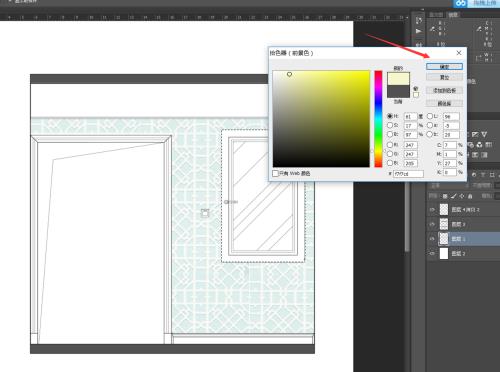Click the web-safe color small swatch
The width and height of the screenshot is (500, 372).
(416, 95)
